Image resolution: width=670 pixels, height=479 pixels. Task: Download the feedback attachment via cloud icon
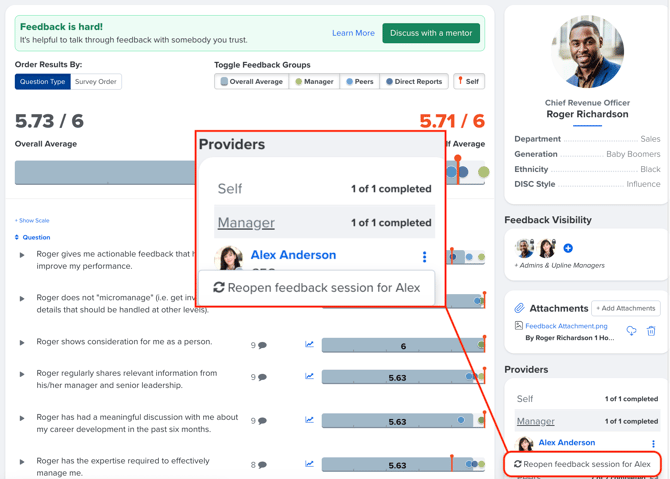pyautogui.click(x=631, y=331)
